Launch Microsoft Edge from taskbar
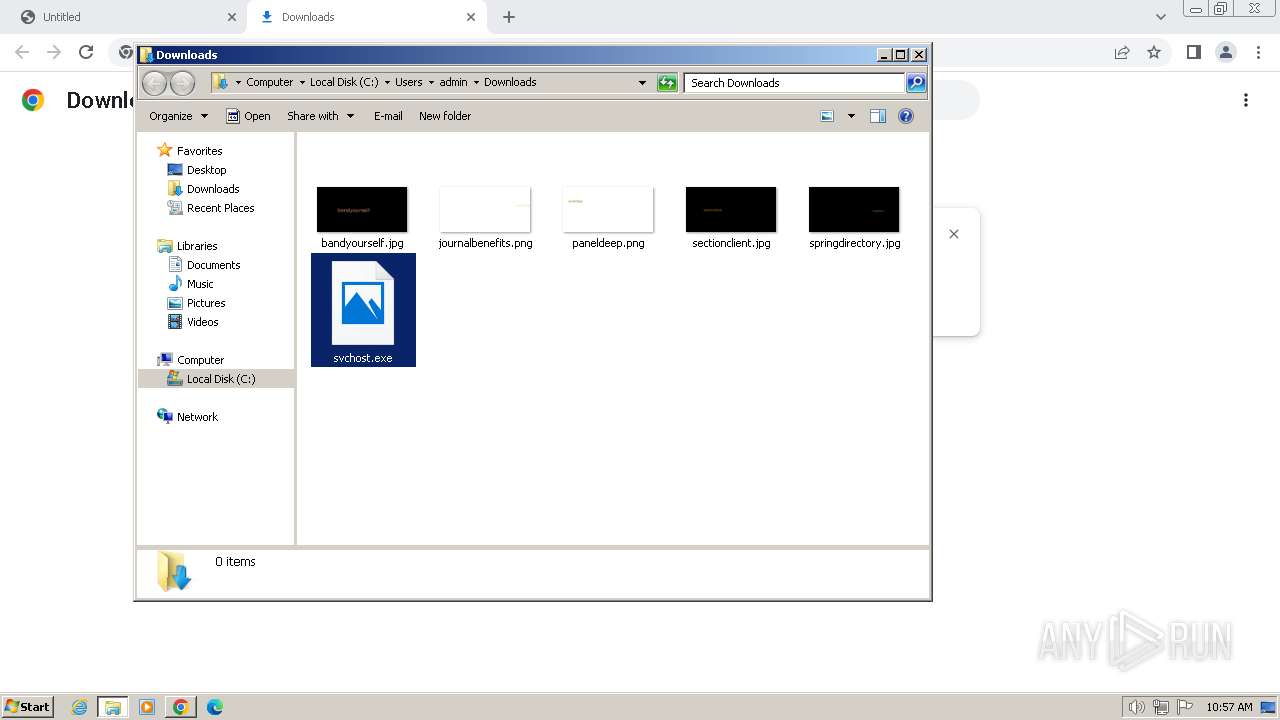Image resolution: width=1280 pixels, height=720 pixels. [215, 707]
